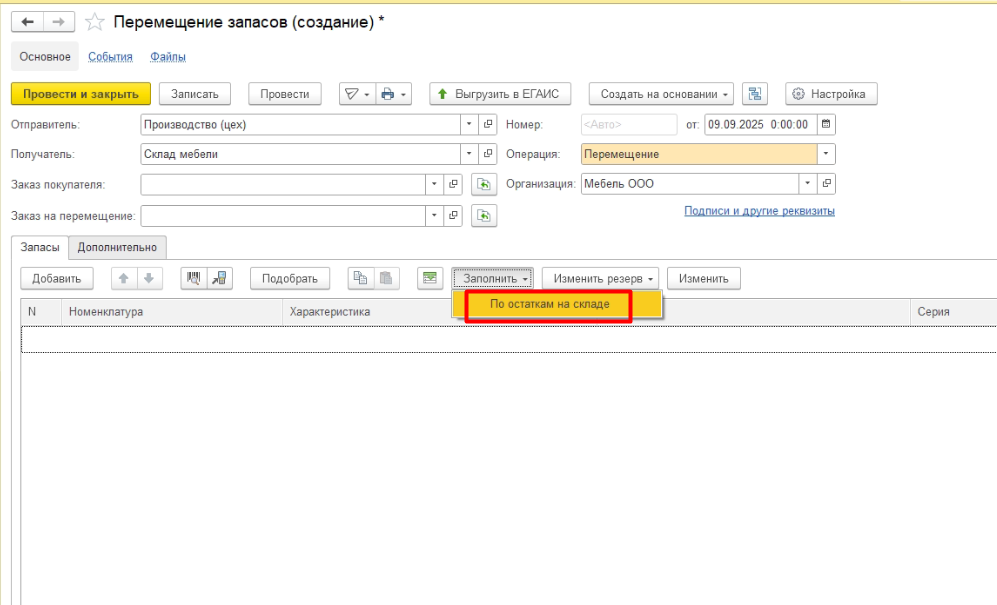Image resolution: width=997 pixels, height=605 pixels.
Task: Fill by Заказ на перемещение green arrow icon
Action: [484, 216]
